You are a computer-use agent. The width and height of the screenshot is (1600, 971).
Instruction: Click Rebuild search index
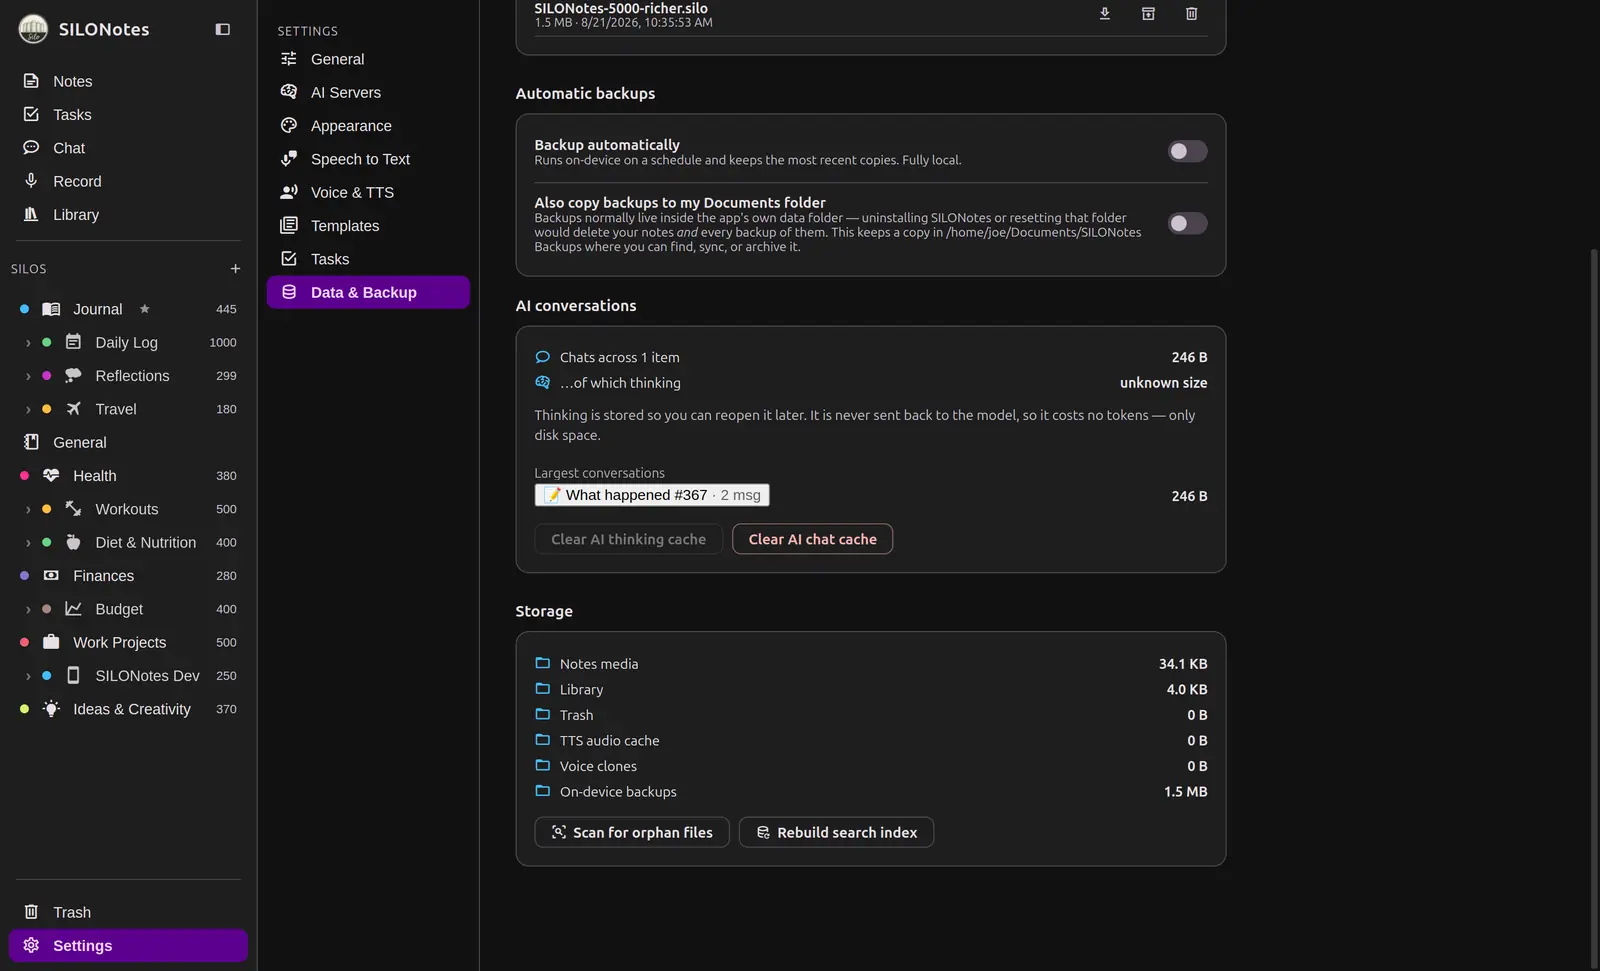(836, 832)
